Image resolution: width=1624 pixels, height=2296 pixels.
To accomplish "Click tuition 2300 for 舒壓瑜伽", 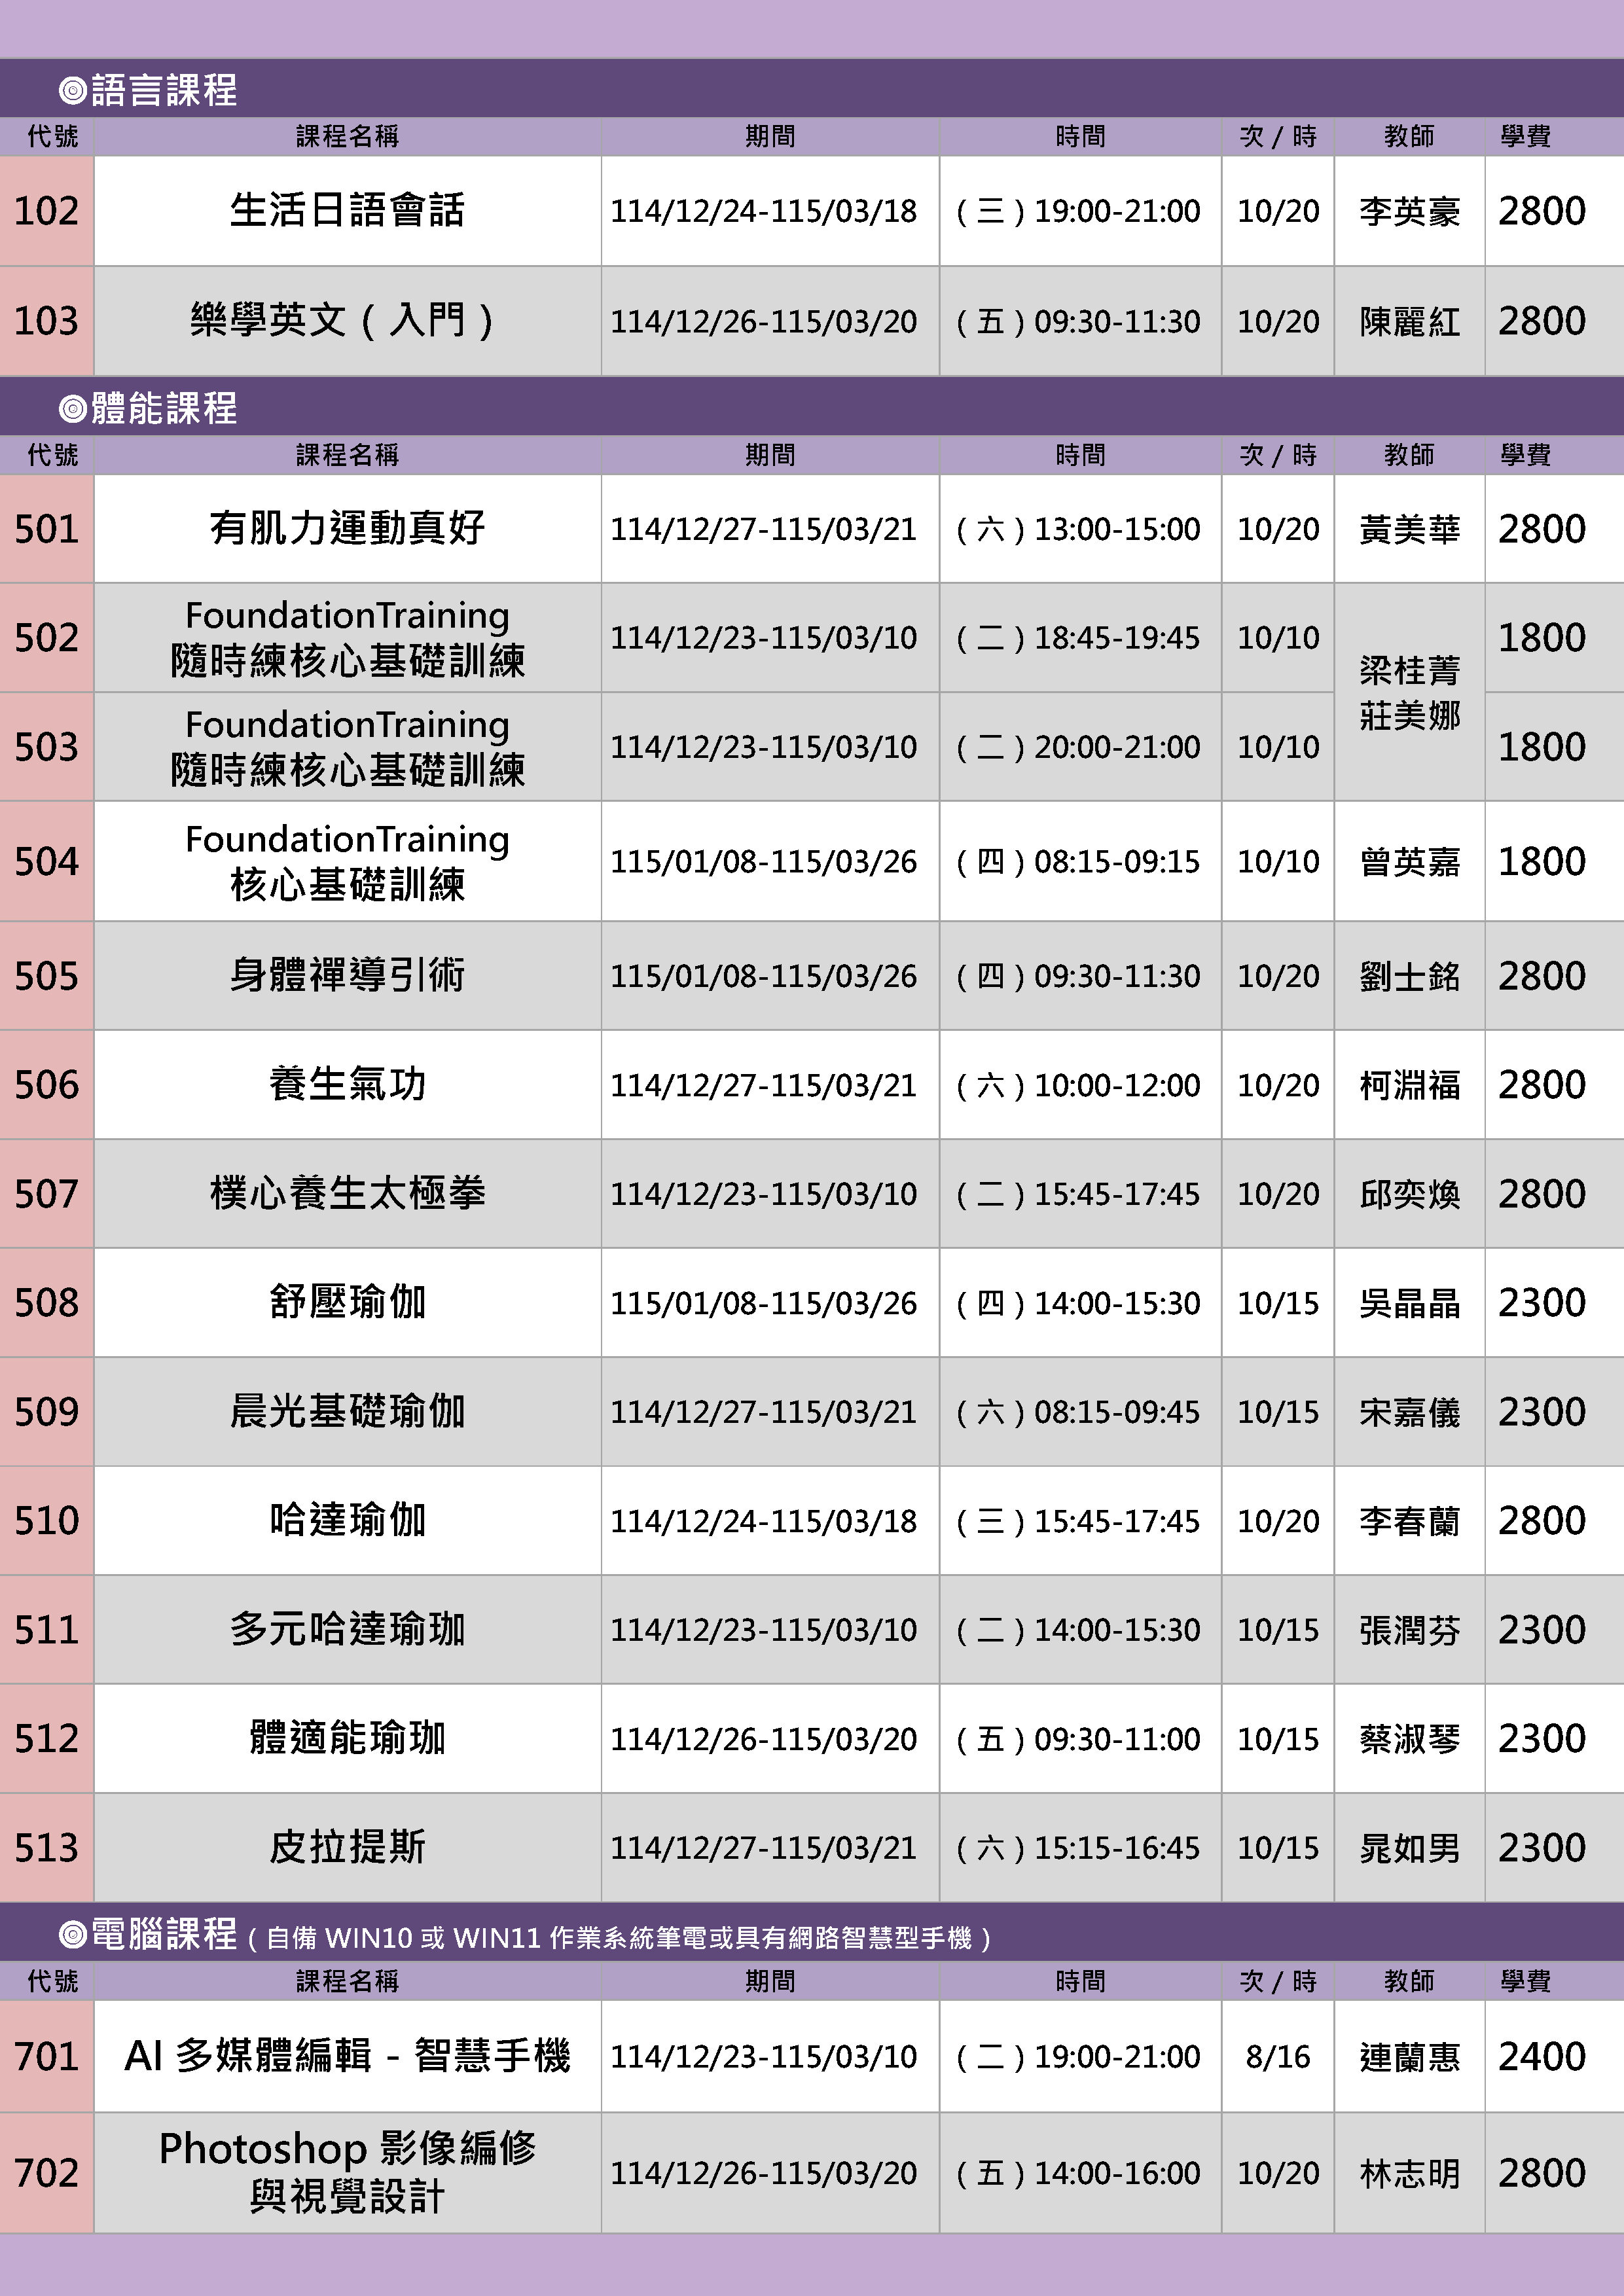I will click(x=1541, y=1303).
